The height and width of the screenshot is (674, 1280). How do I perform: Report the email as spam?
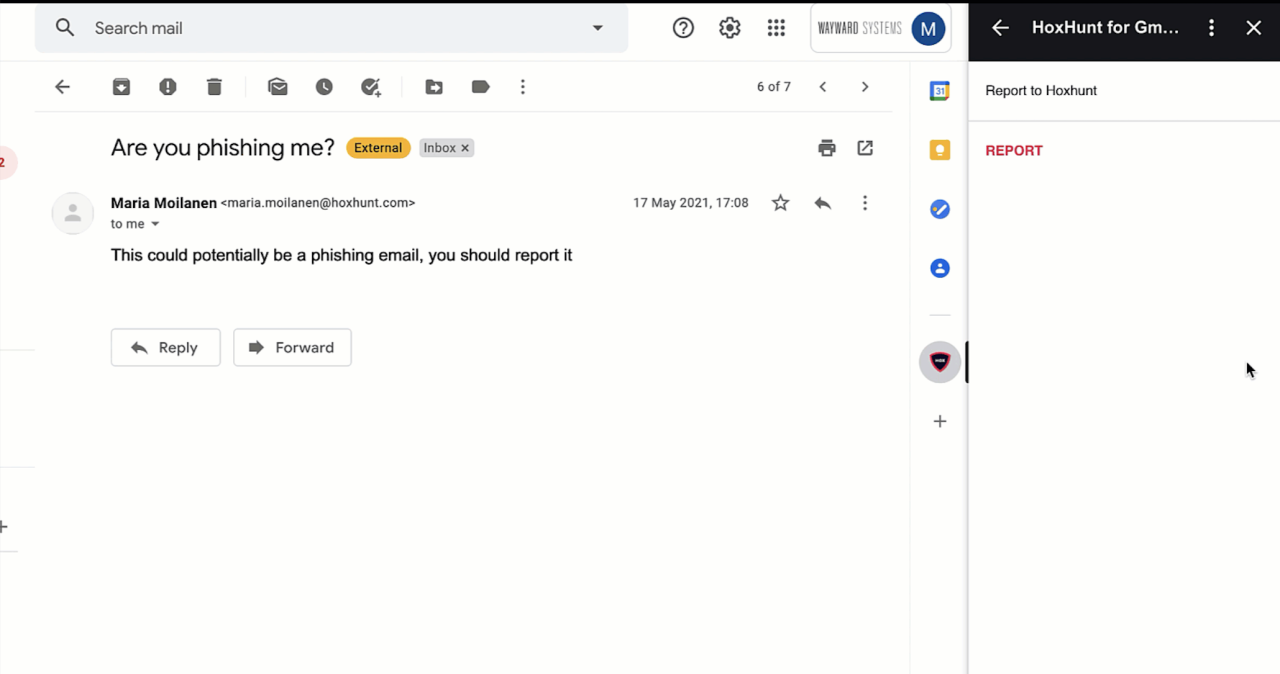[167, 87]
